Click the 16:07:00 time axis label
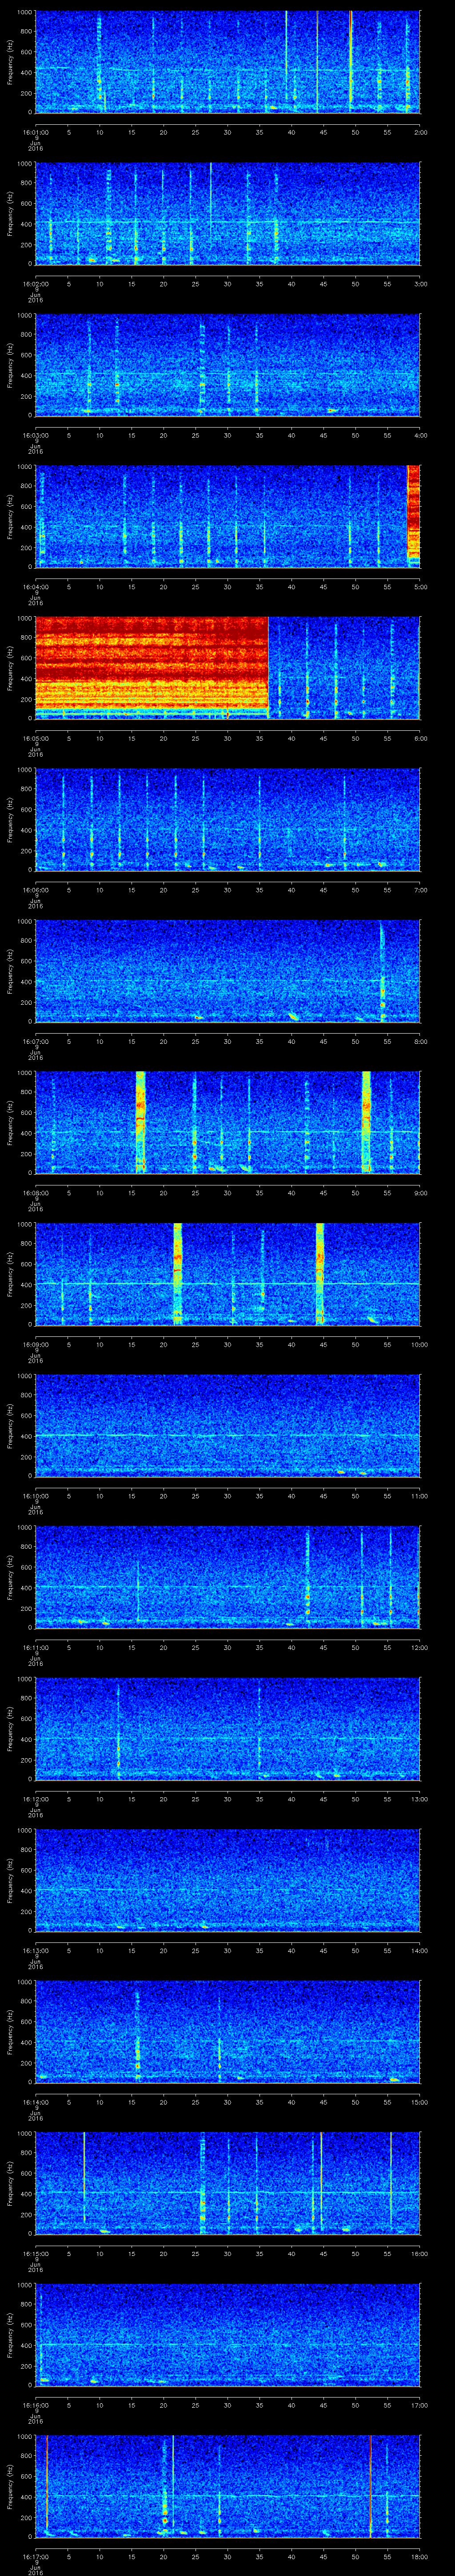Image resolution: width=455 pixels, height=2576 pixels. click(35, 1042)
